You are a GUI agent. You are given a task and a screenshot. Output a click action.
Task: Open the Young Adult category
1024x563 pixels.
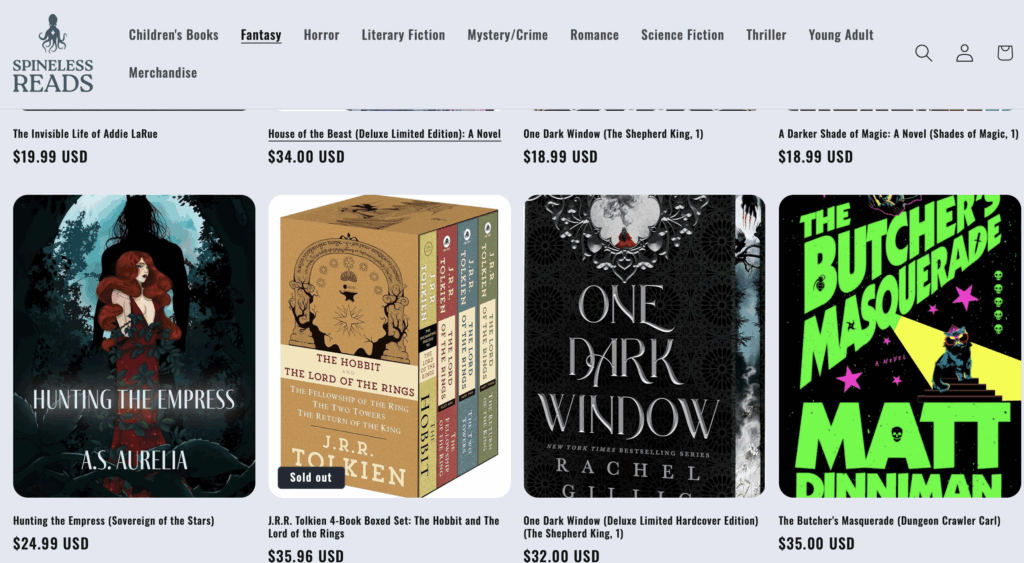tap(840, 35)
